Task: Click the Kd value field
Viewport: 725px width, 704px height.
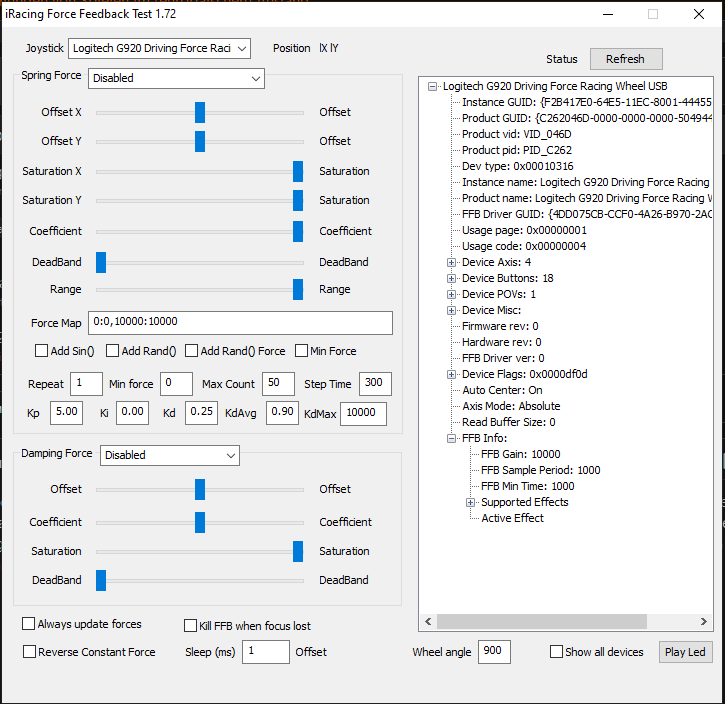Action: click(202, 413)
